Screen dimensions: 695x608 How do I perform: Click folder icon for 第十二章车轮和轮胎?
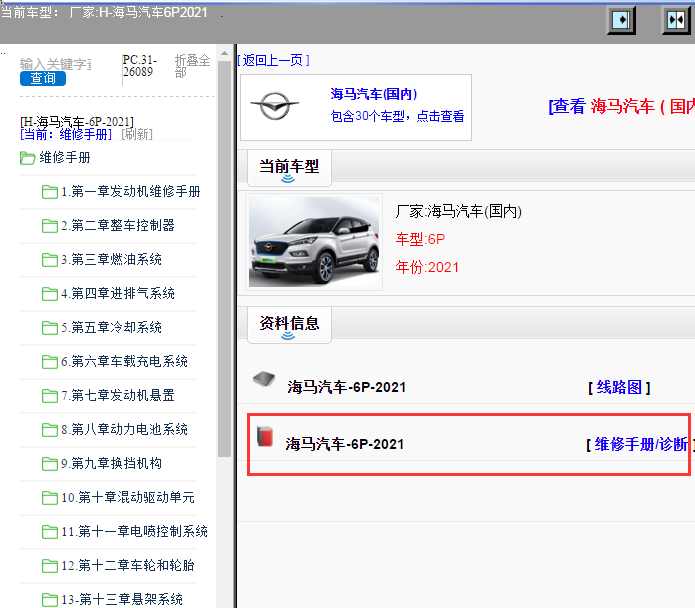(50, 566)
